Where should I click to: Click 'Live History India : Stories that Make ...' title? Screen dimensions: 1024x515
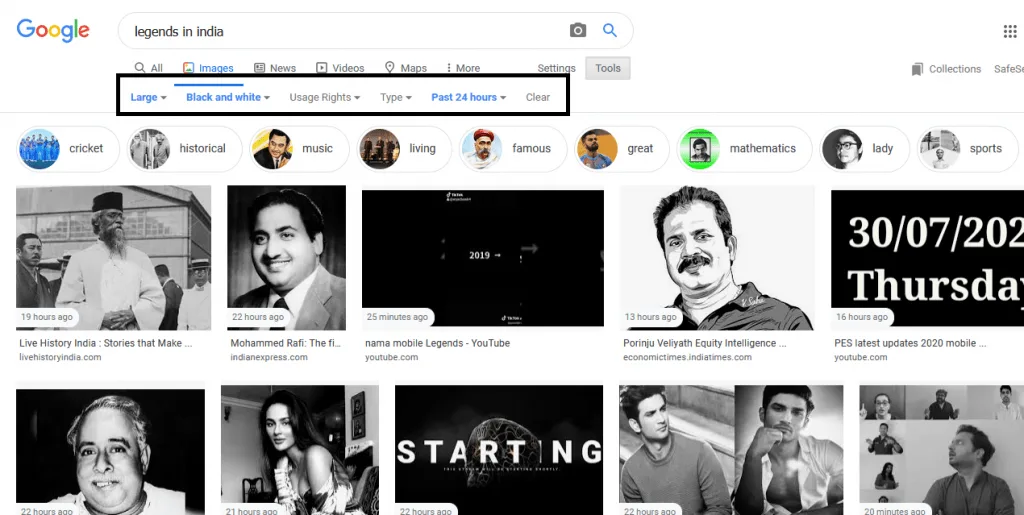click(106, 343)
